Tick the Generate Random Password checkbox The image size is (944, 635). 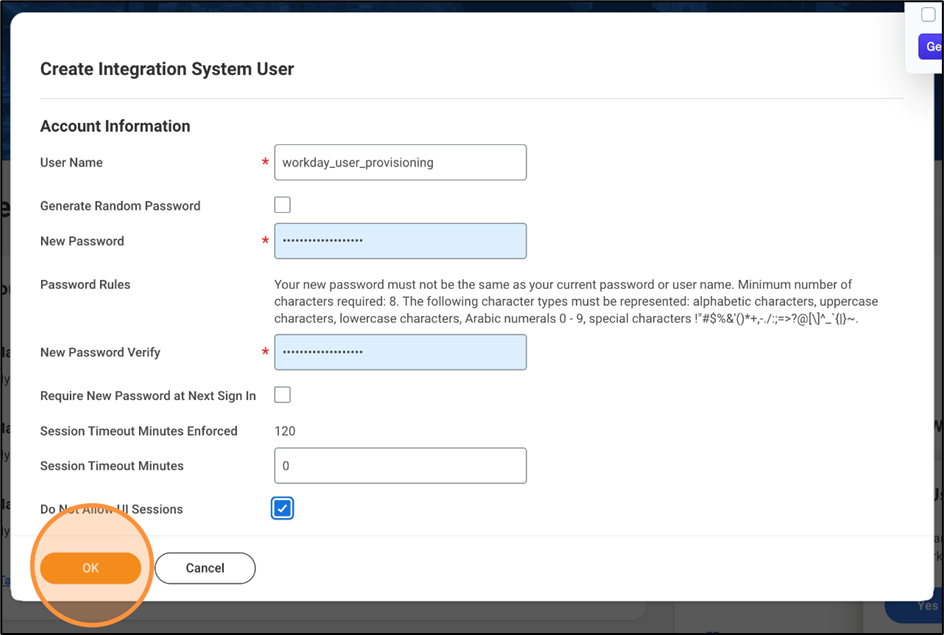click(282, 205)
